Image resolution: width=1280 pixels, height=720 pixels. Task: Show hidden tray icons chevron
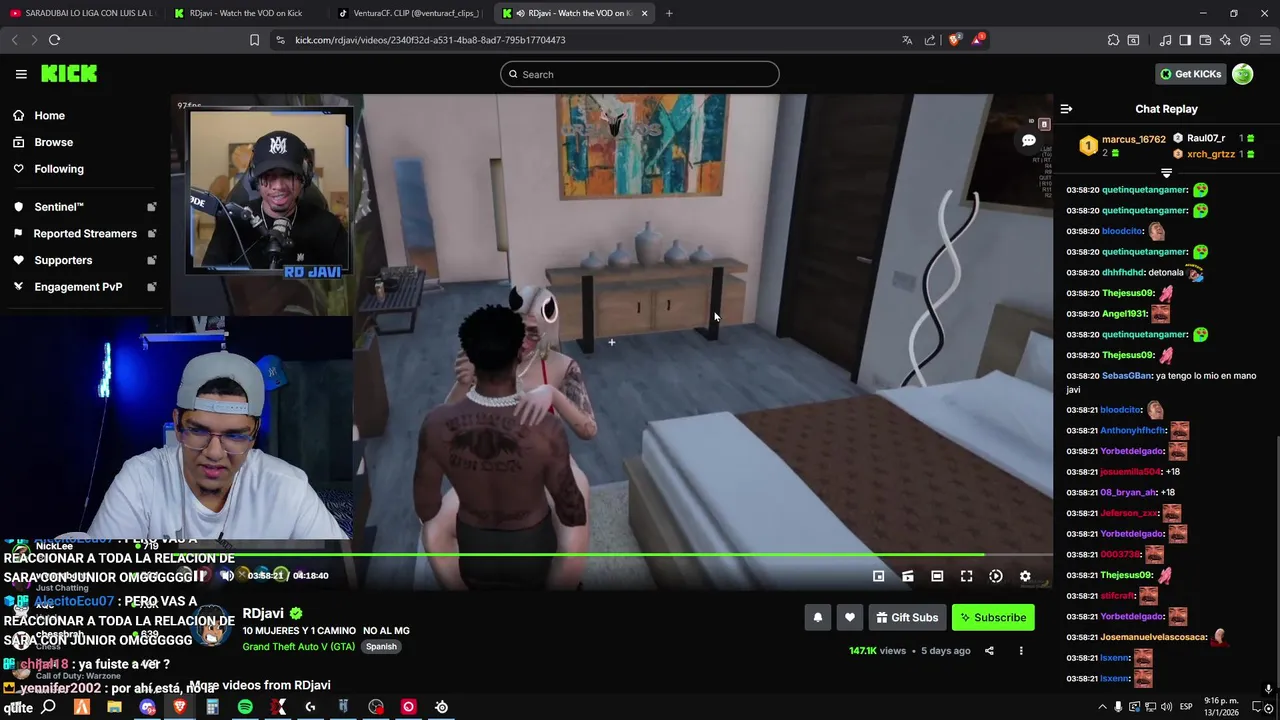pos(1103,707)
